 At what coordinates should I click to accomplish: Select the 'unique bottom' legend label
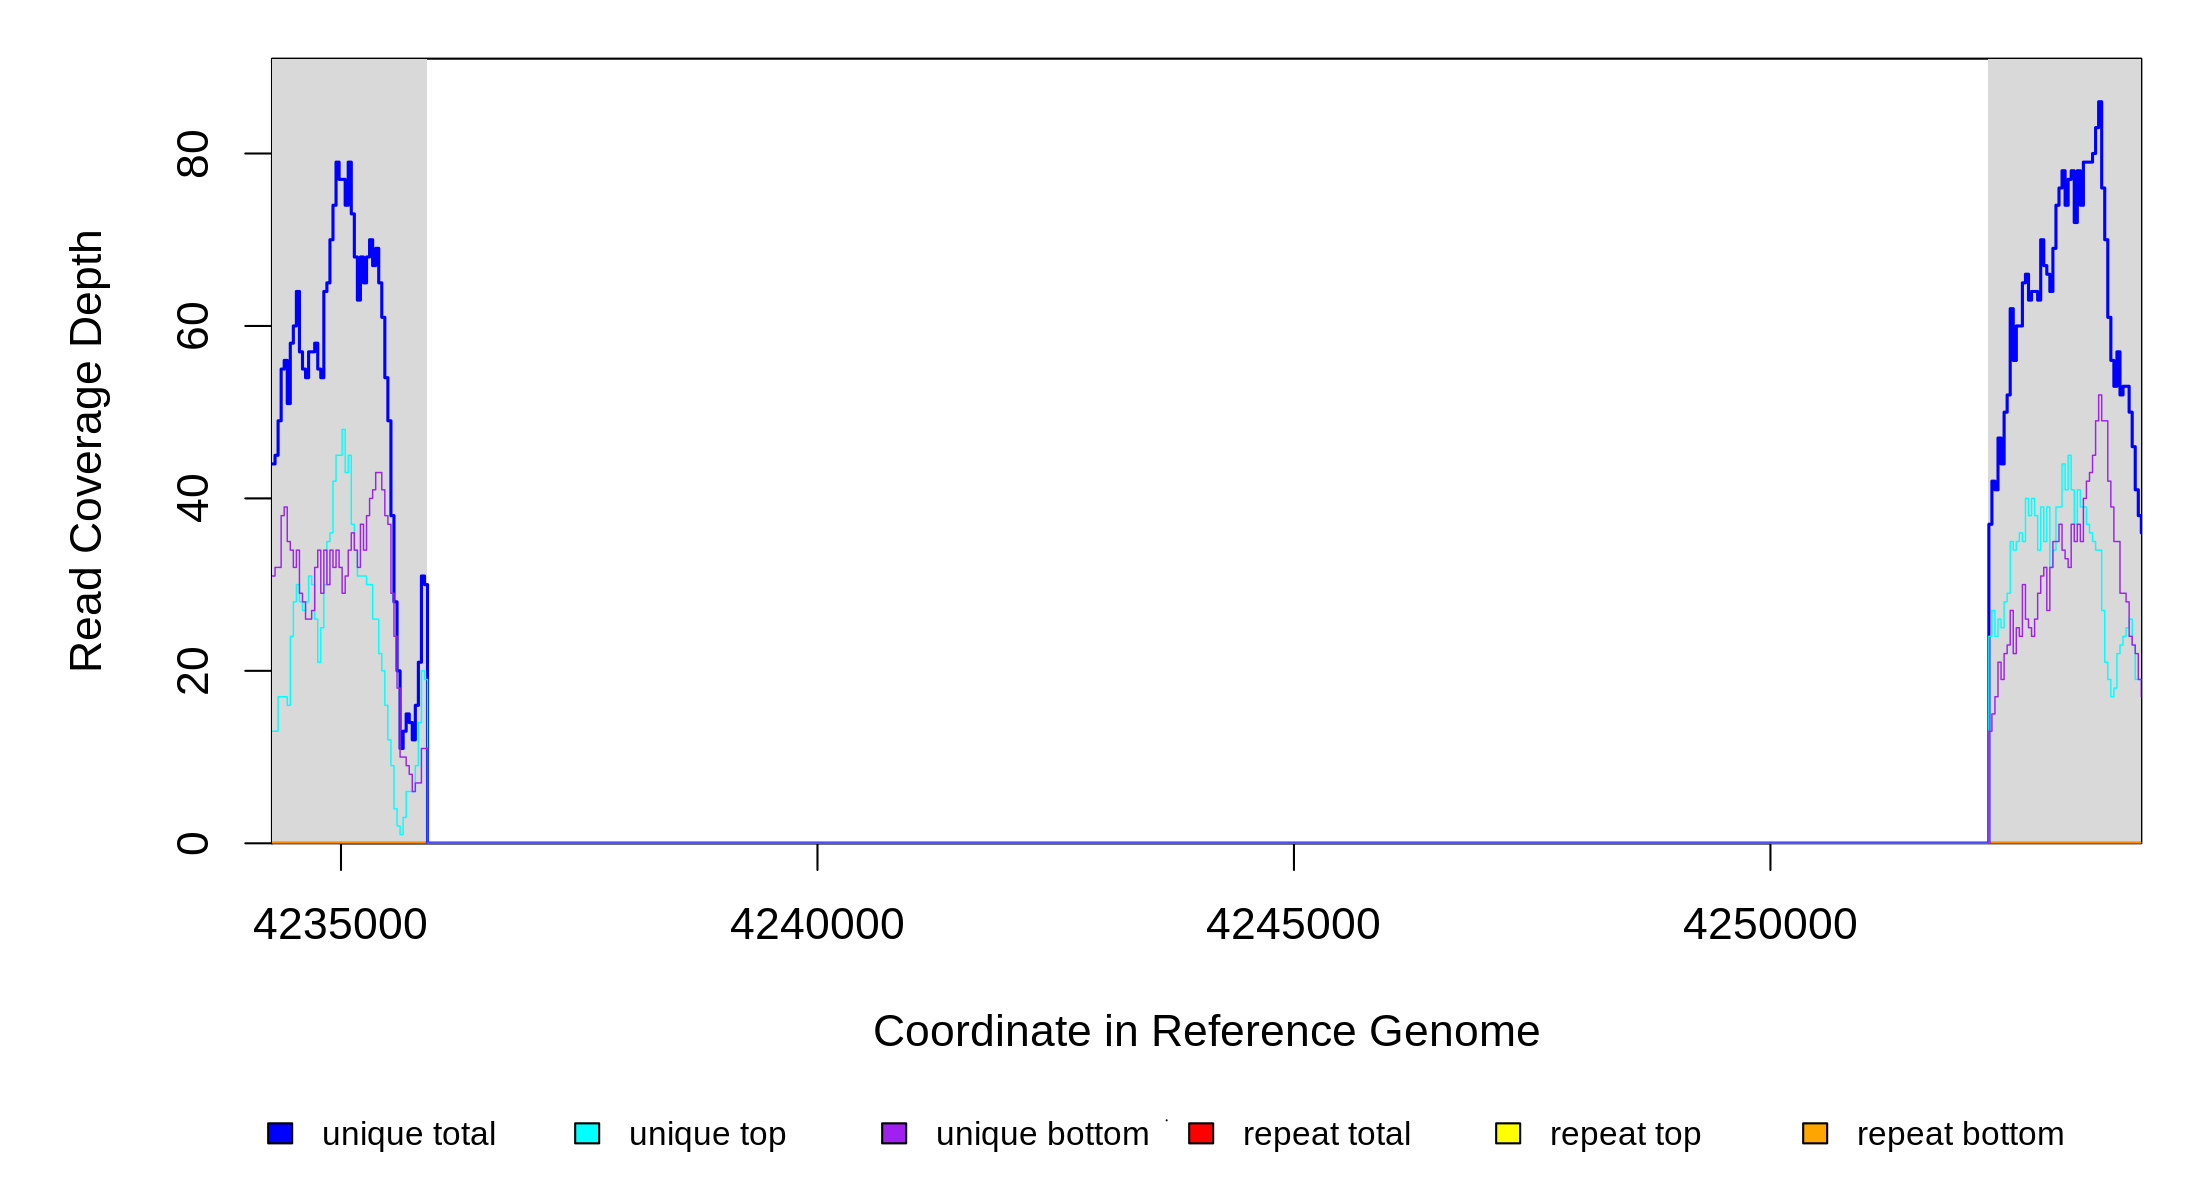1042,1134
